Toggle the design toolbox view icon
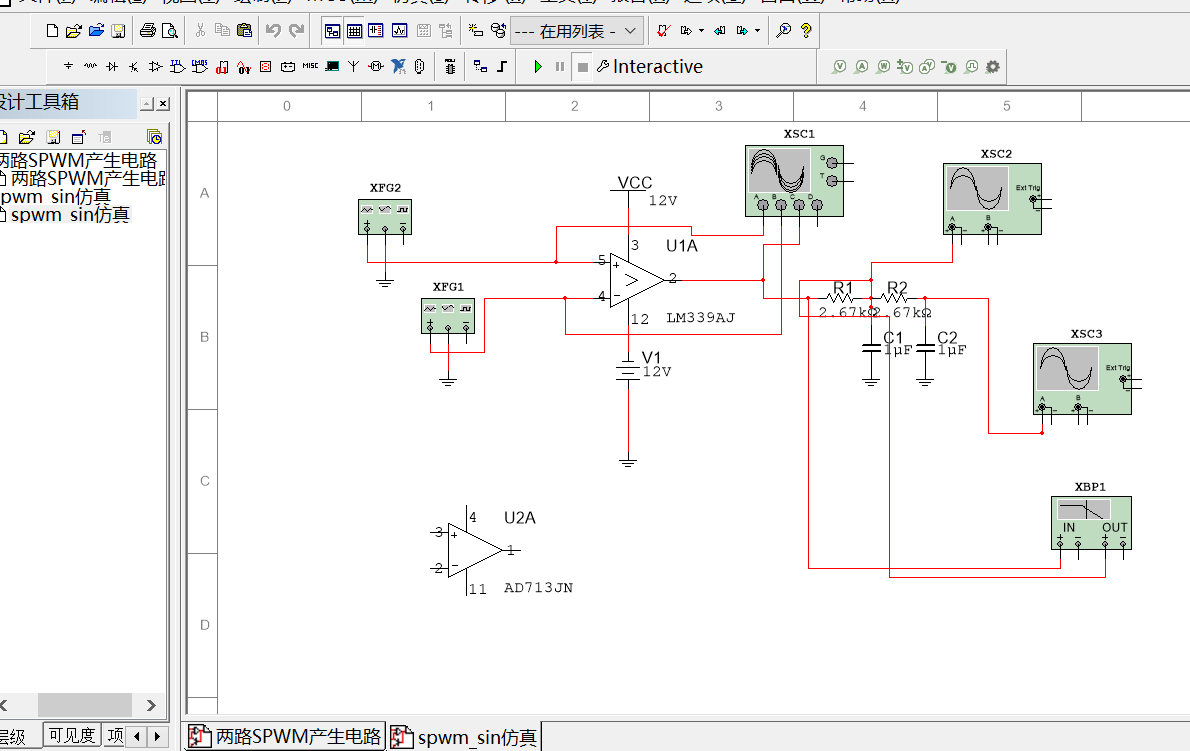The image size is (1190, 751). pyautogui.click(x=332, y=31)
